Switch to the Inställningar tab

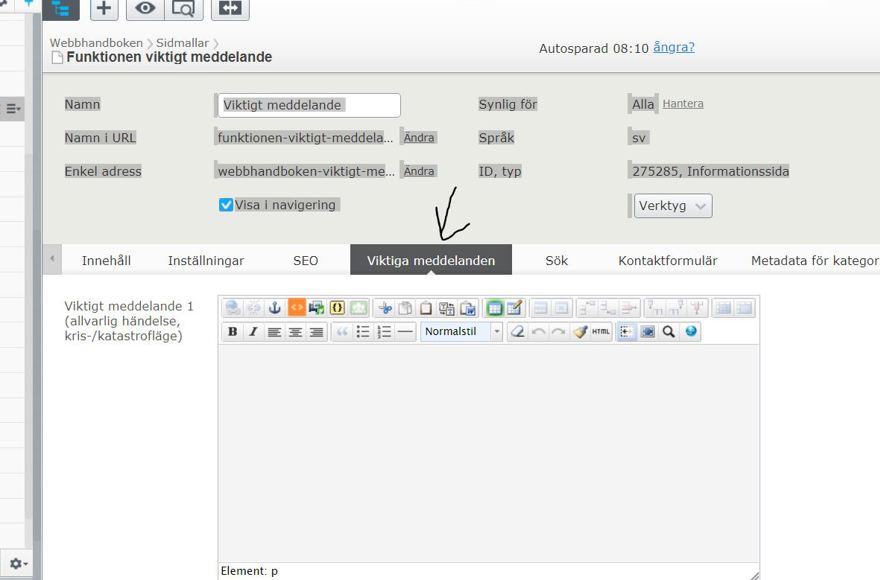click(206, 260)
